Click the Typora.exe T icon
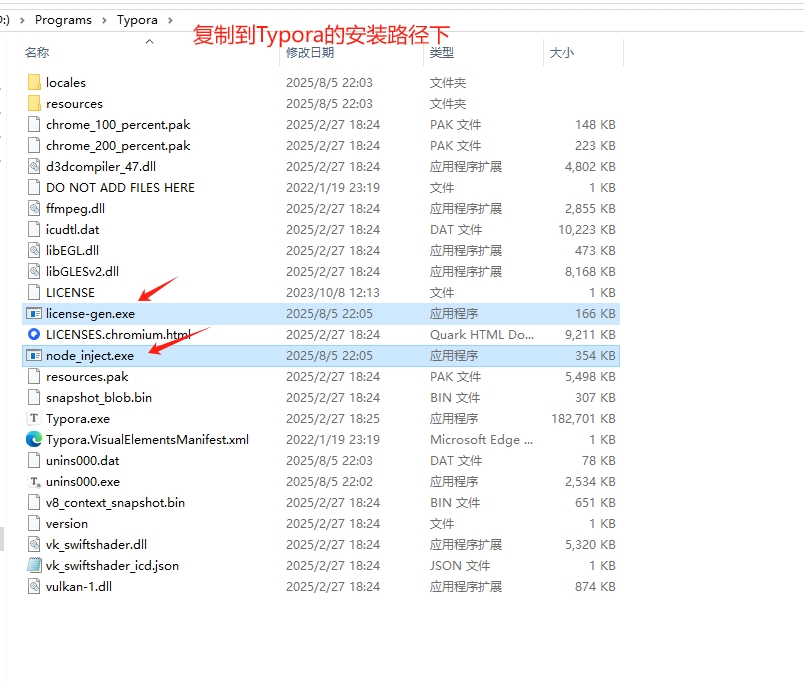Screen dimensions: 804x682 click(x=34, y=418)
